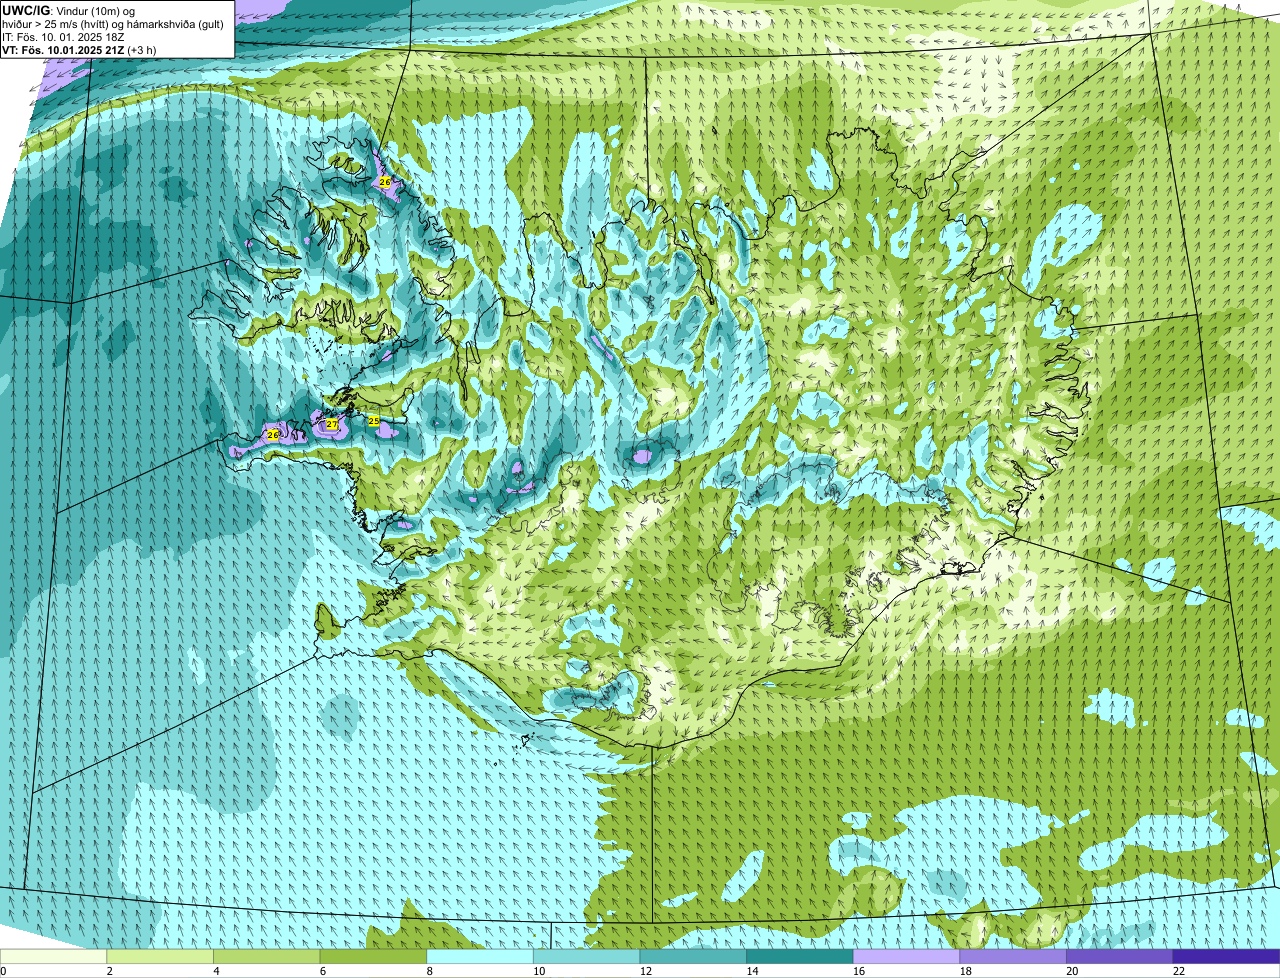
Task: Click the 8–10 m/s light cyan legend swatch
Action: point(480,956)
